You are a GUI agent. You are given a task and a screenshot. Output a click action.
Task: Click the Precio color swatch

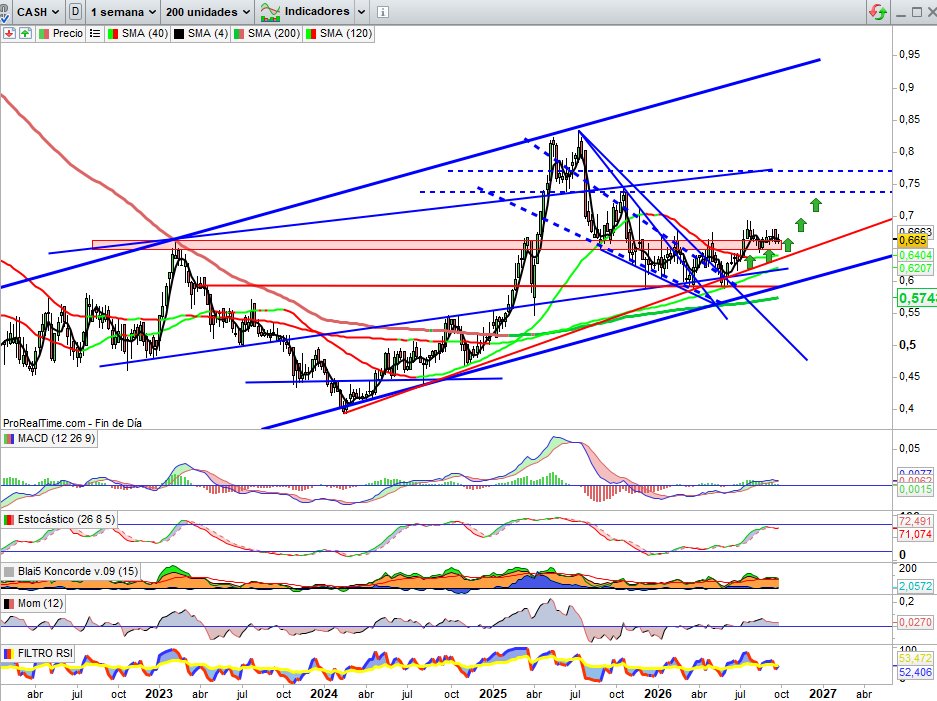coord(44,33)
